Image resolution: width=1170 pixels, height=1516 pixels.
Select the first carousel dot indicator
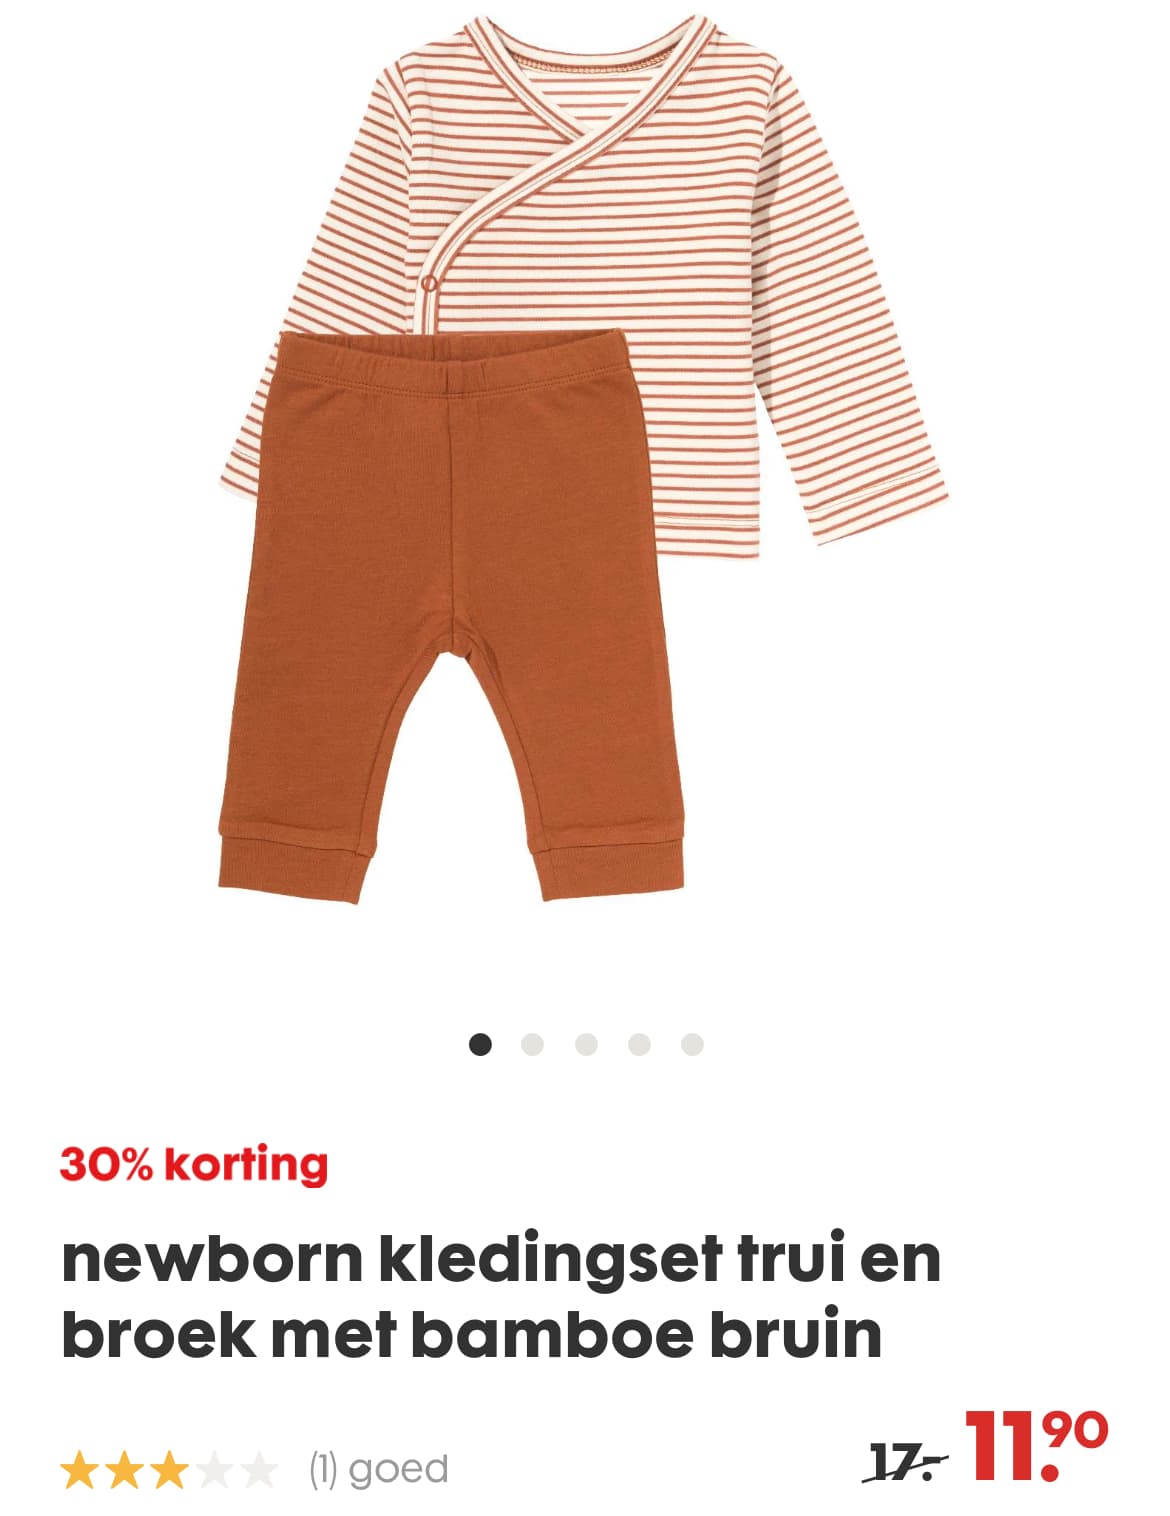480,1045
